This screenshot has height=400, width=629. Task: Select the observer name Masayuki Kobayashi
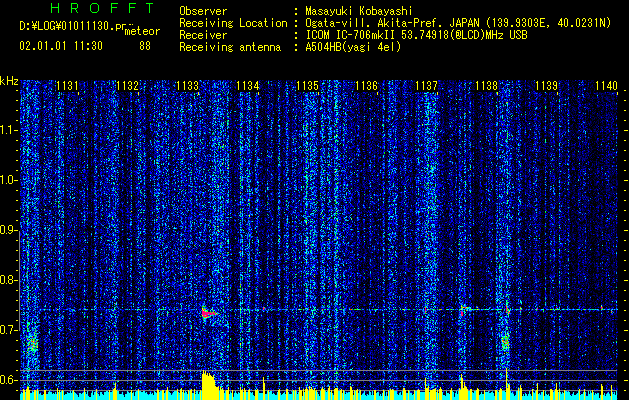(359, 11)
